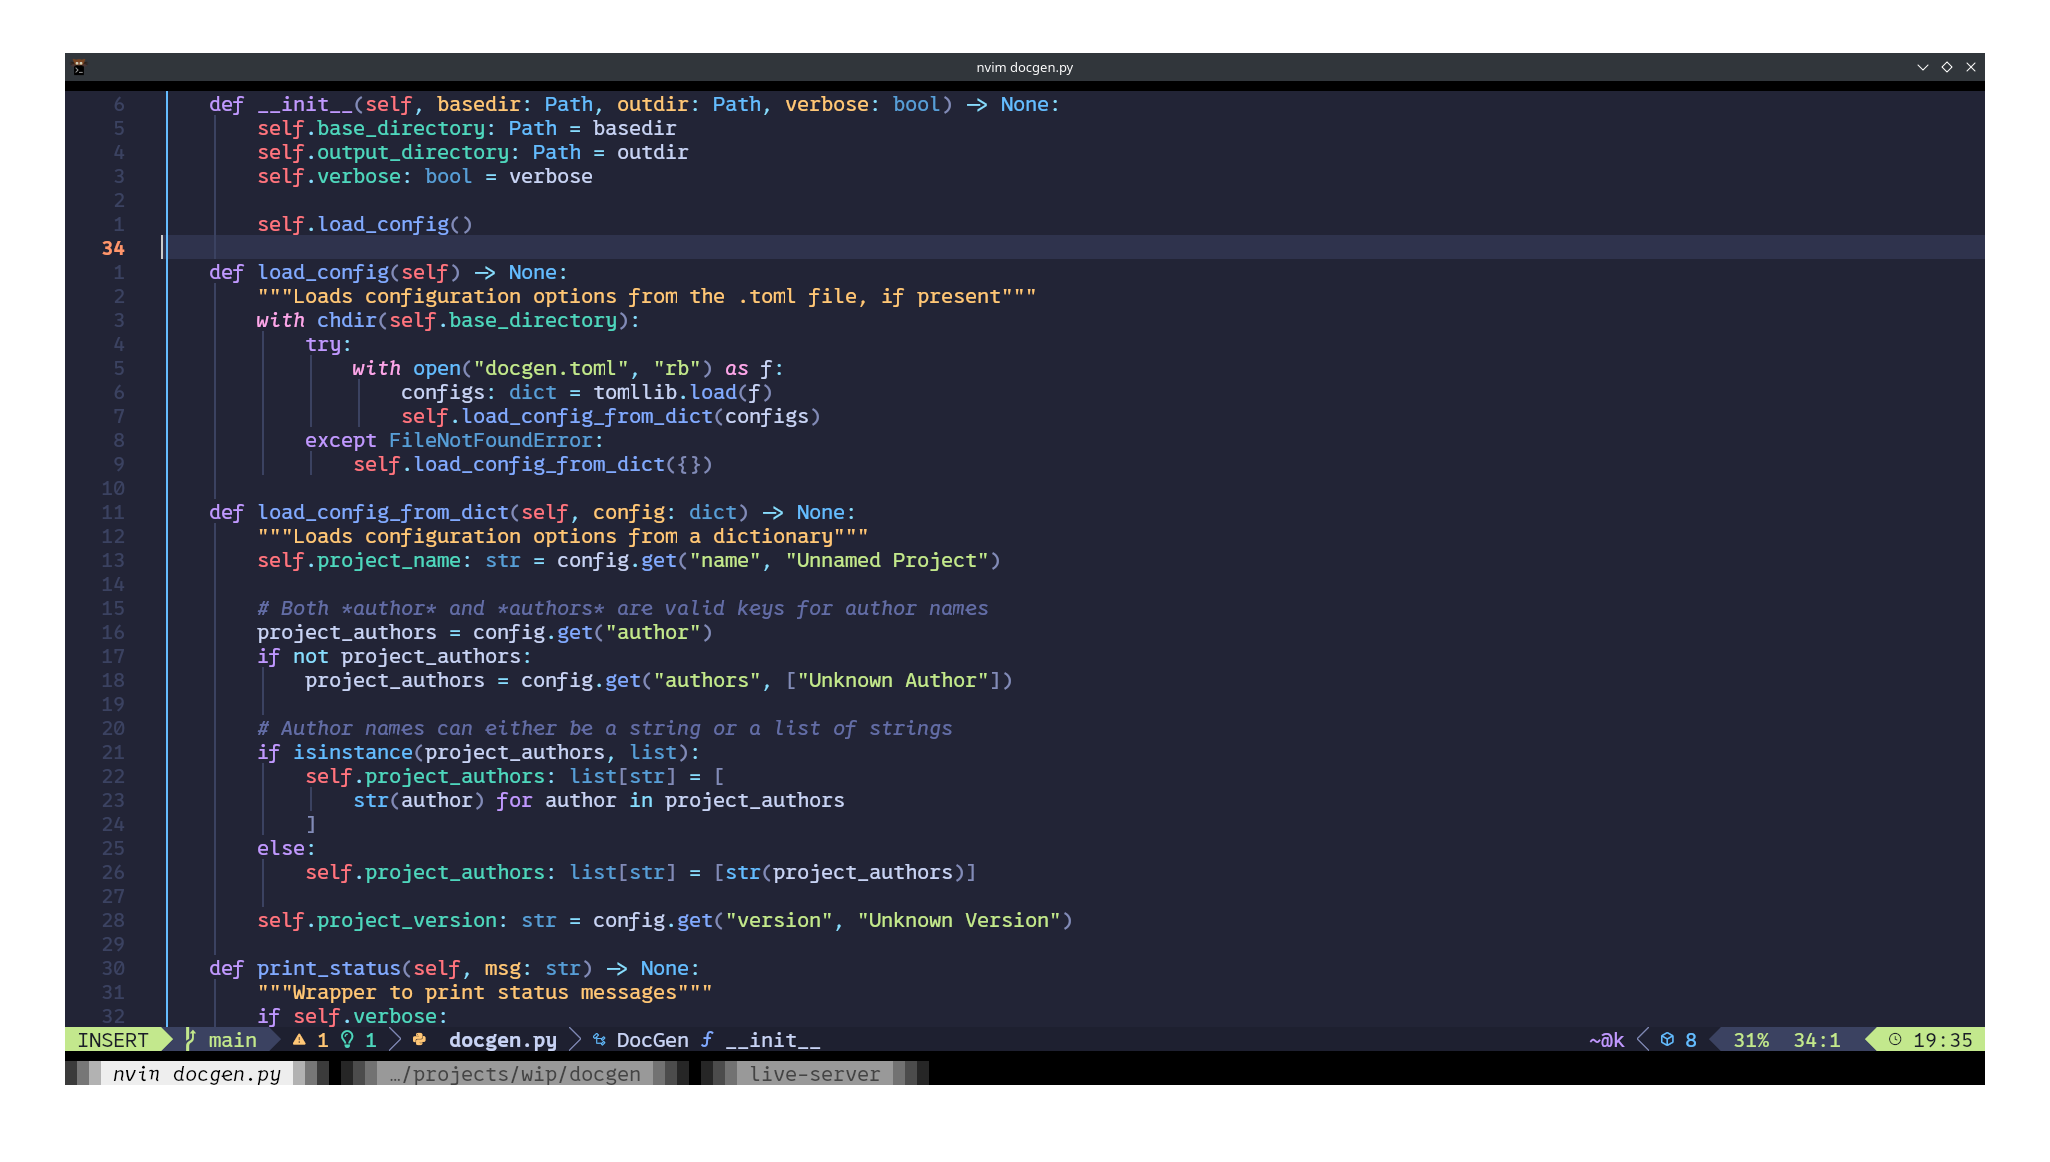Click the 31% file progress indicator
Screen dimensions: 2050x1162
1750,1040
